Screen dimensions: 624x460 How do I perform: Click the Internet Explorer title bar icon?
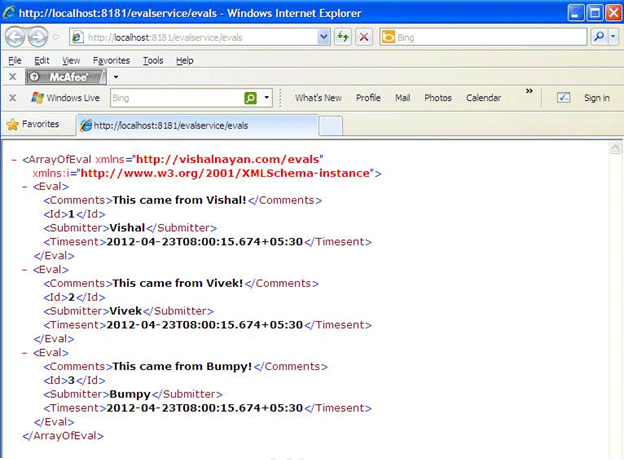tap(9, 13)
